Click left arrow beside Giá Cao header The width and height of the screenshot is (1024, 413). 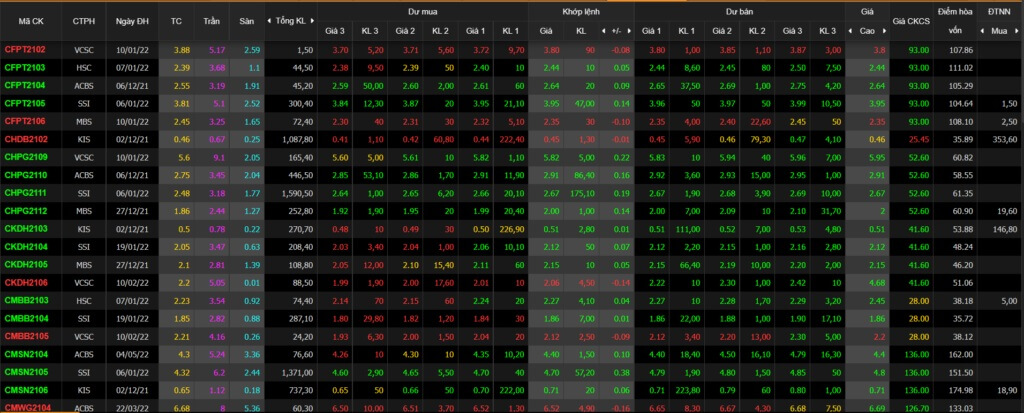[851, 31]
